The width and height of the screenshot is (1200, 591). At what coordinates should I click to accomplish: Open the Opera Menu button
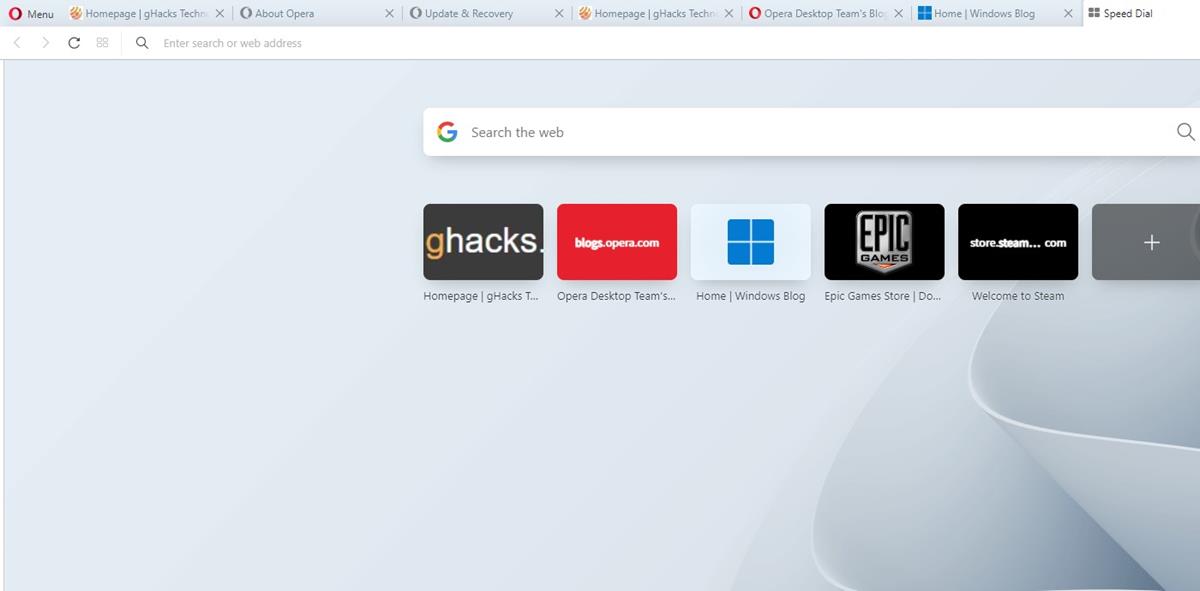click(30, 13)
